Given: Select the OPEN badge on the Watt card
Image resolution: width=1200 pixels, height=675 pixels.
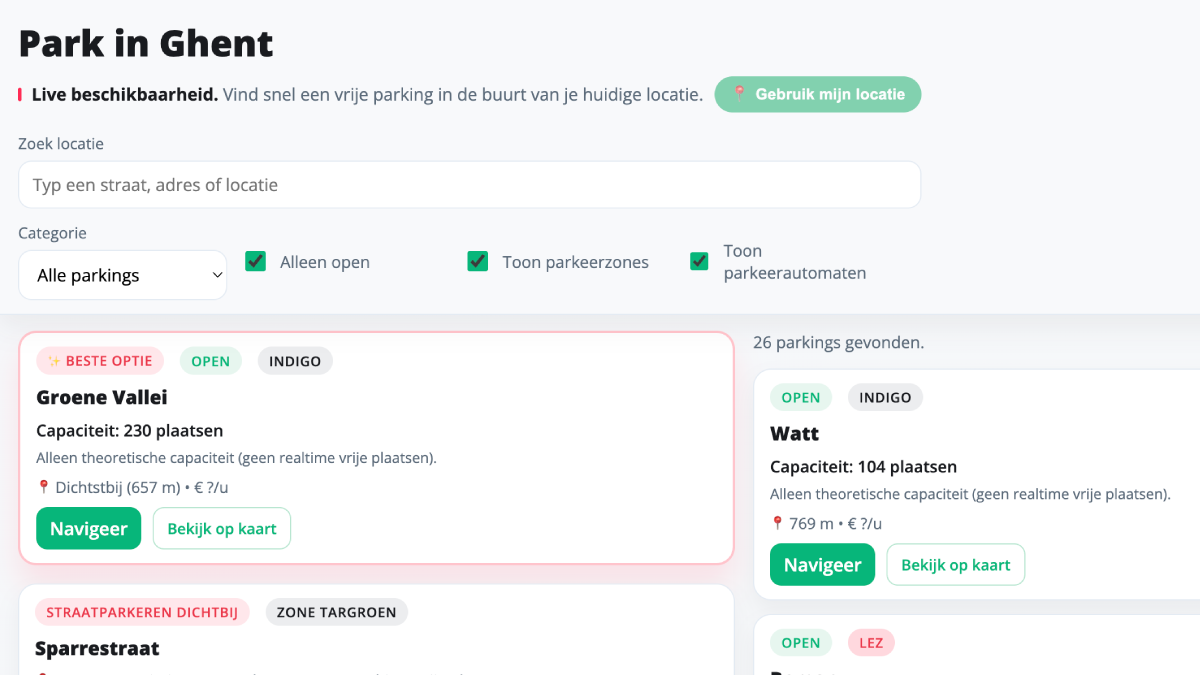Looking at the screenshot, I should point(801,397).
